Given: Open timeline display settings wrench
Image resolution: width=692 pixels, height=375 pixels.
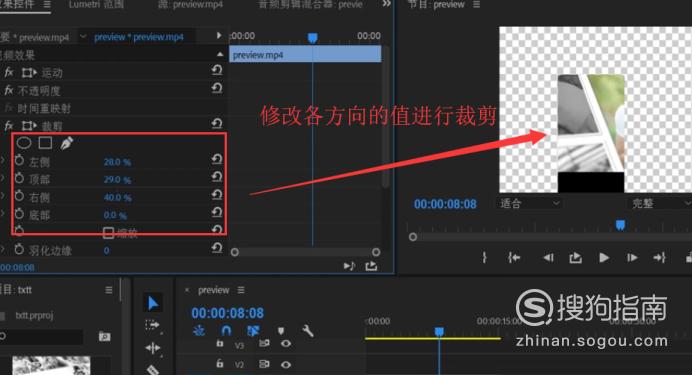Looking at the screenshot, I should click(308, 330).
